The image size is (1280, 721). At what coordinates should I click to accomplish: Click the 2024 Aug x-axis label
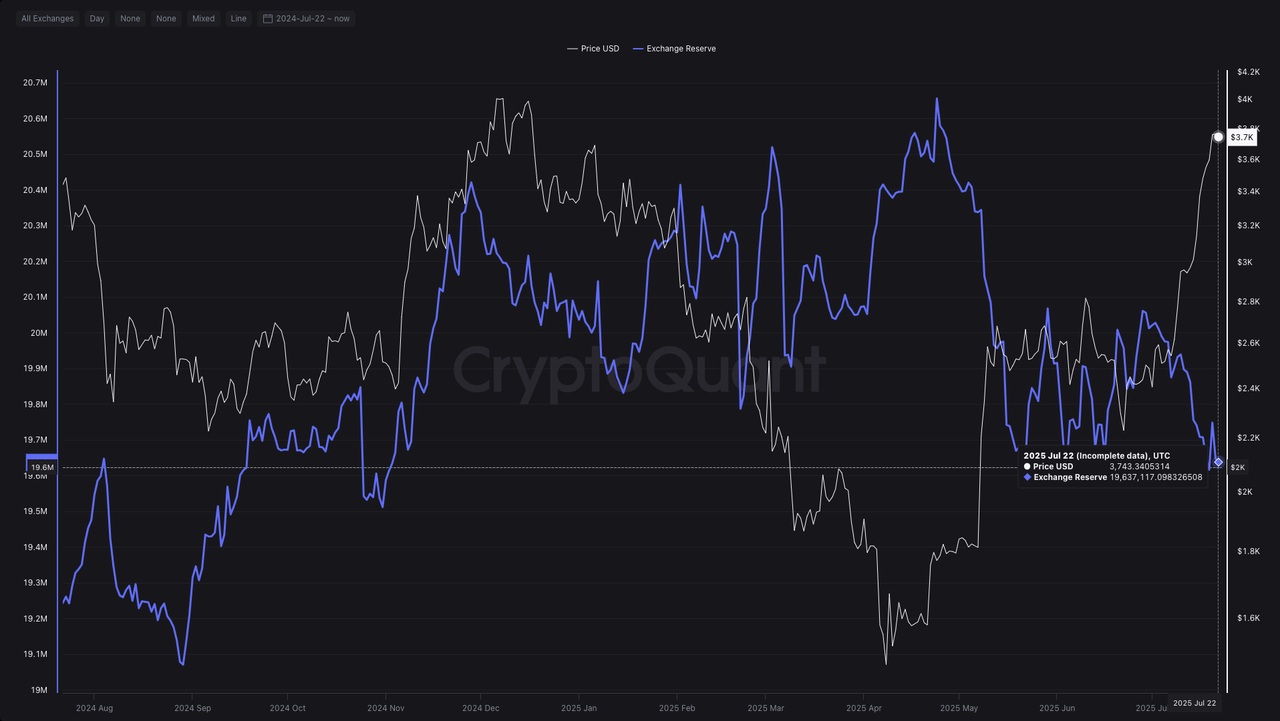click(x=94, y=708)
